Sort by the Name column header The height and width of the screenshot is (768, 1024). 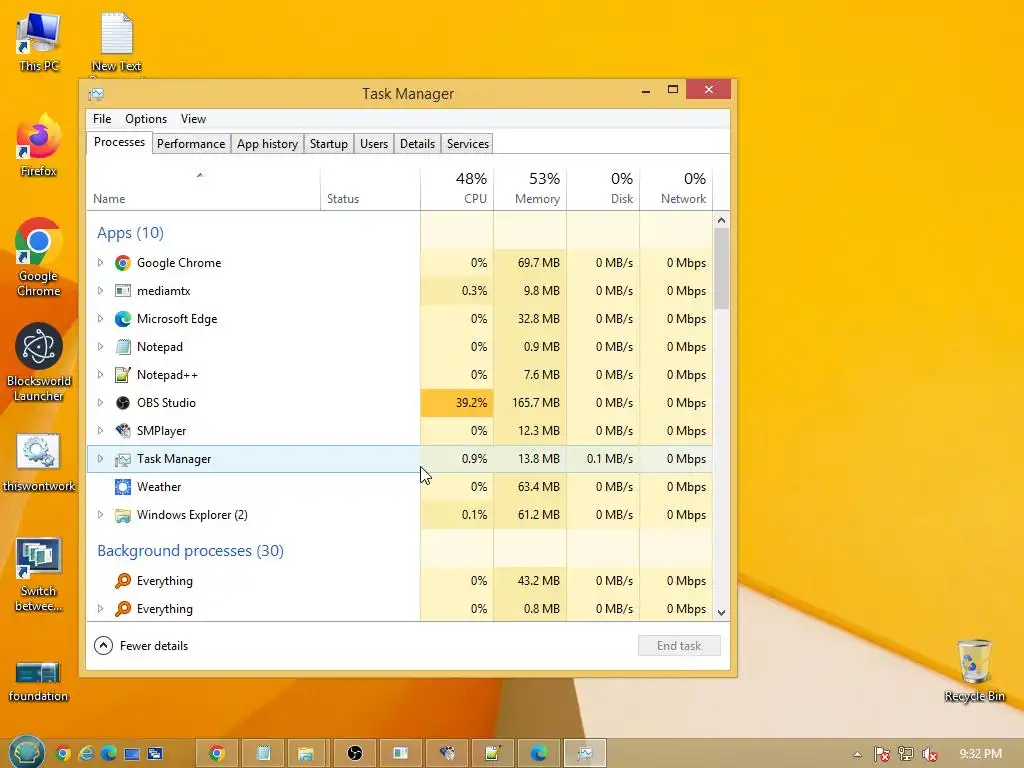(203, 189)
